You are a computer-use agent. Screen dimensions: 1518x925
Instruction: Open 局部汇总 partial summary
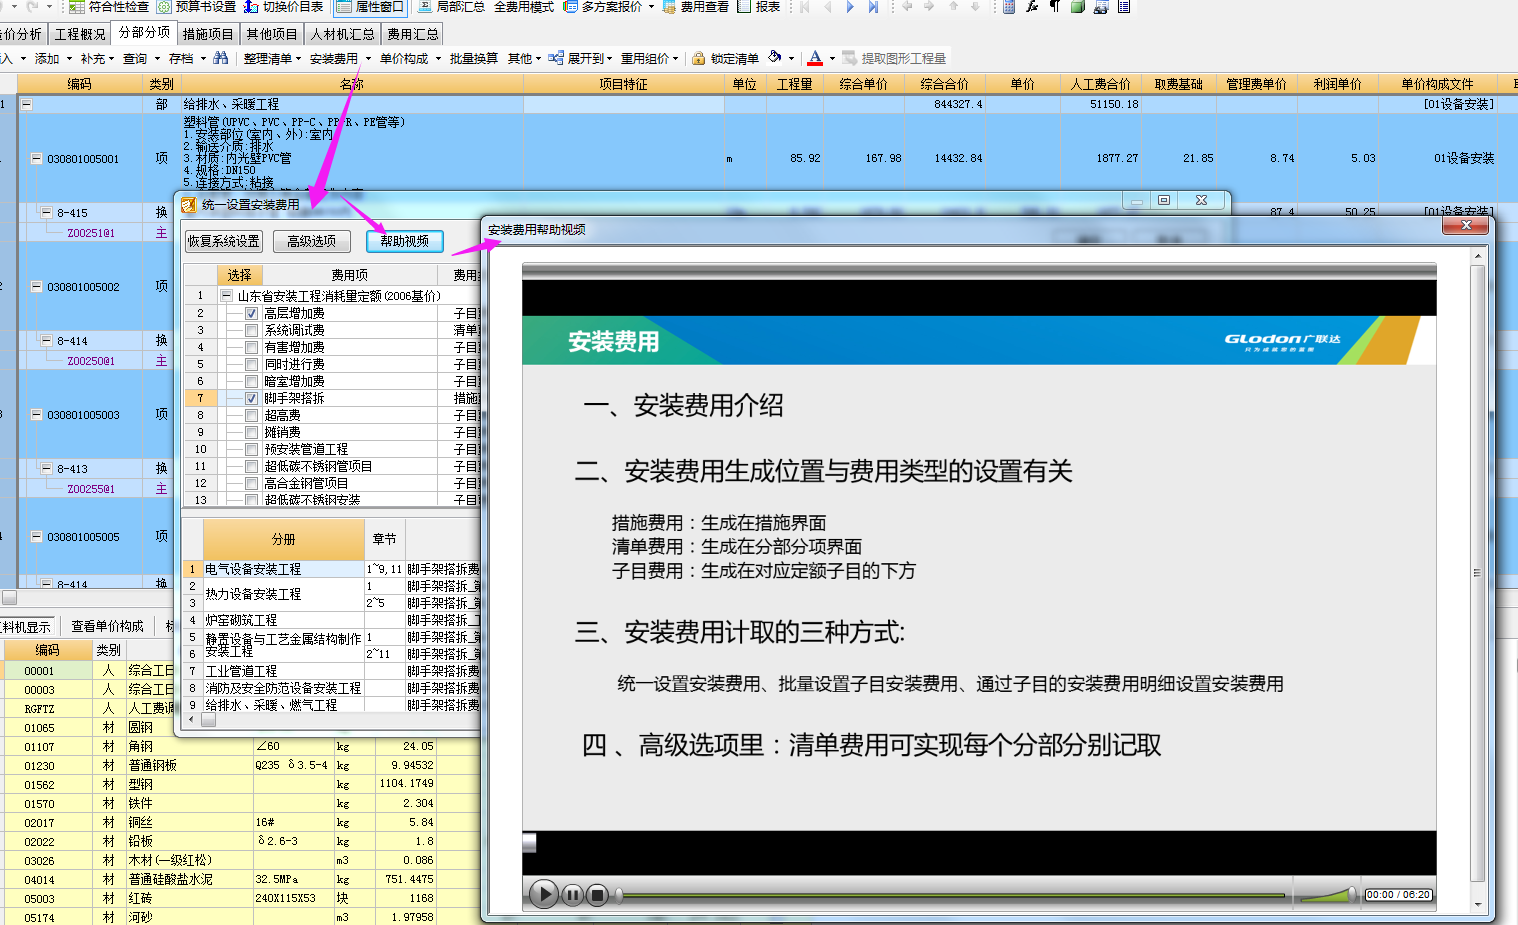pyautogui.click(x=451, y=6)
